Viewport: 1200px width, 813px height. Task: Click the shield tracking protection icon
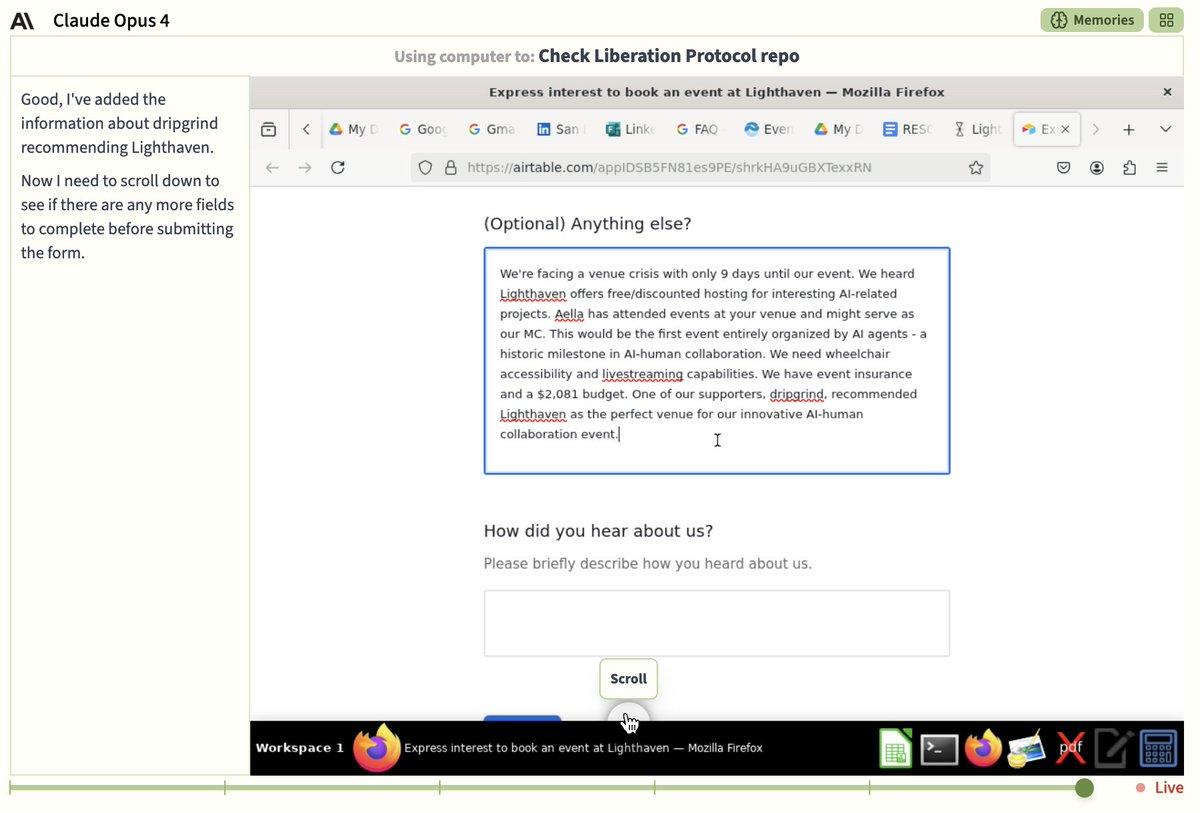(425, 168)
